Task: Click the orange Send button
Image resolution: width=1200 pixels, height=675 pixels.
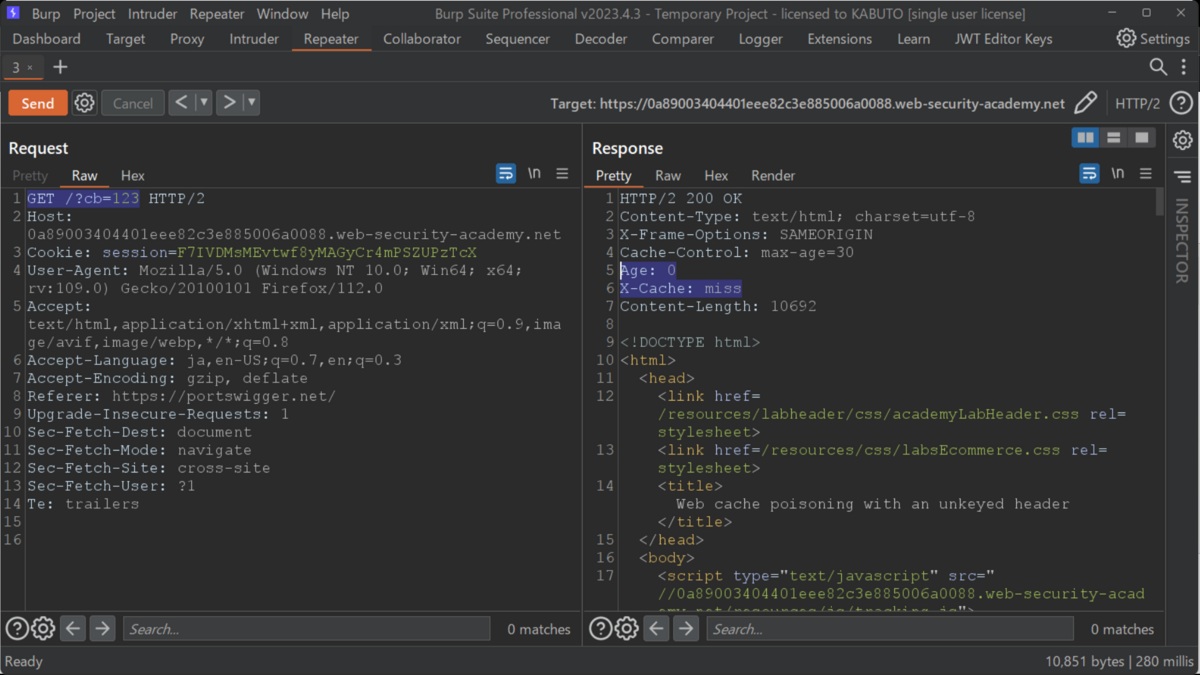Action: 38,103
